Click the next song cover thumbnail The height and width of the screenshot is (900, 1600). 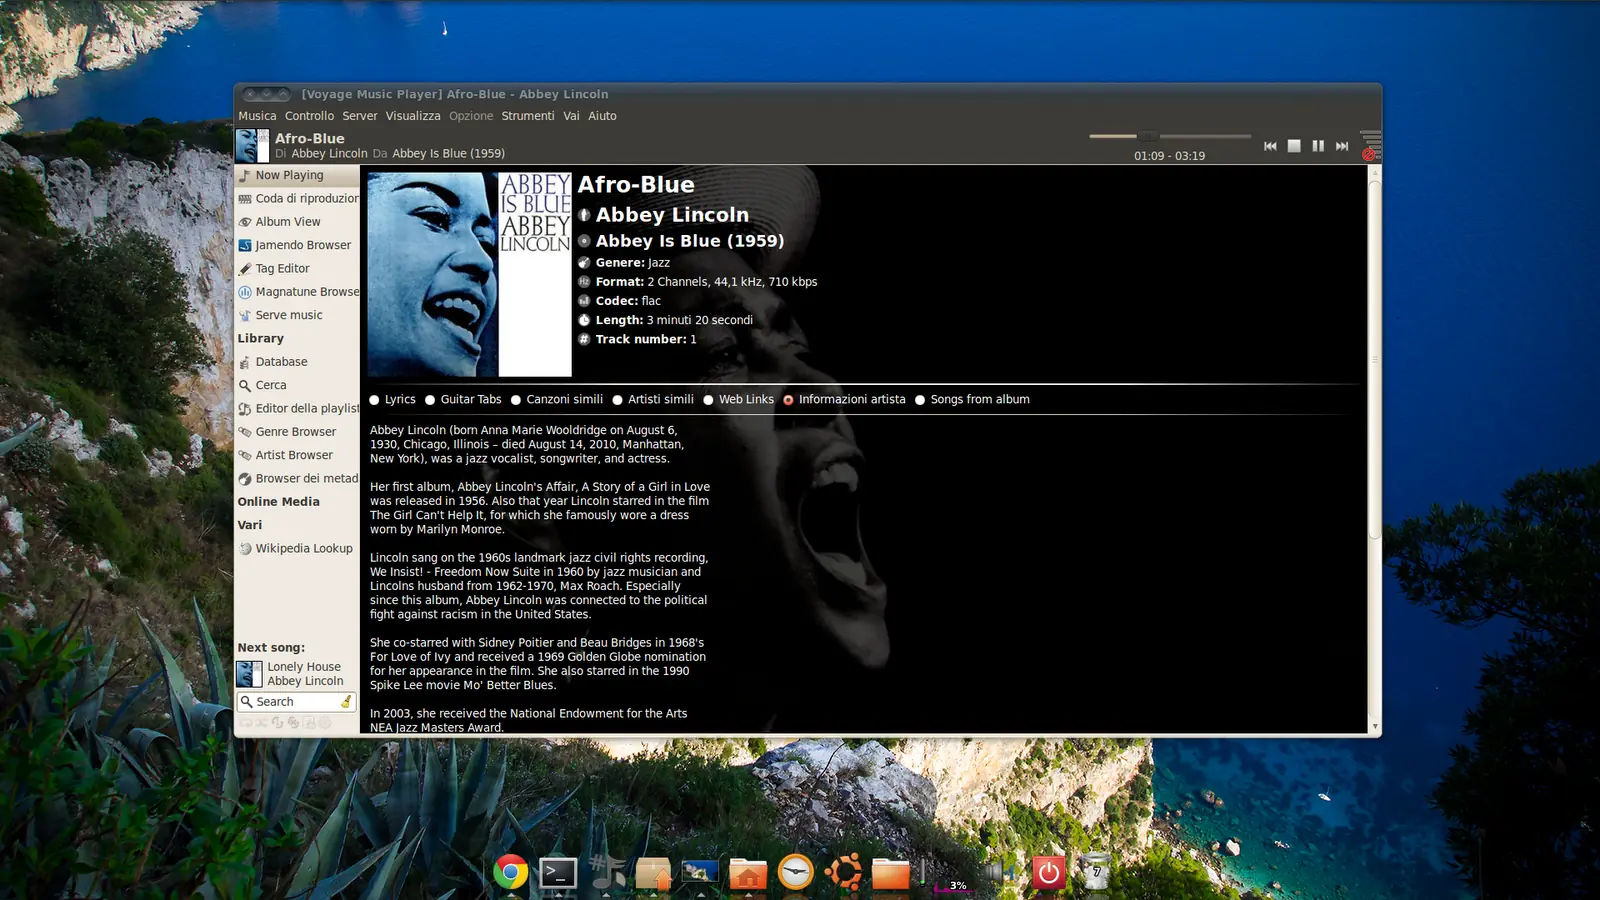pyautogui.click(x=250, y=674)
